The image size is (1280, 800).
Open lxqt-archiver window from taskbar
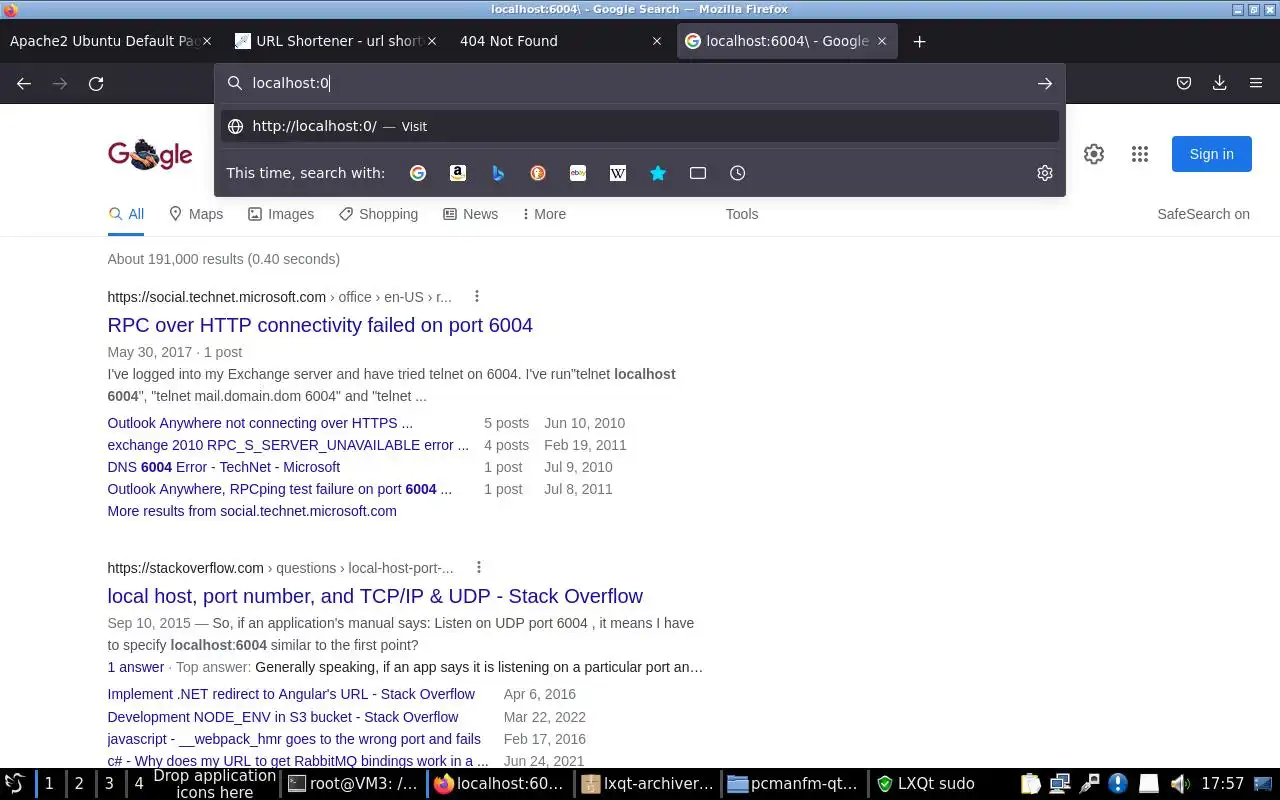pyautogui.click(x=648, y=784)
